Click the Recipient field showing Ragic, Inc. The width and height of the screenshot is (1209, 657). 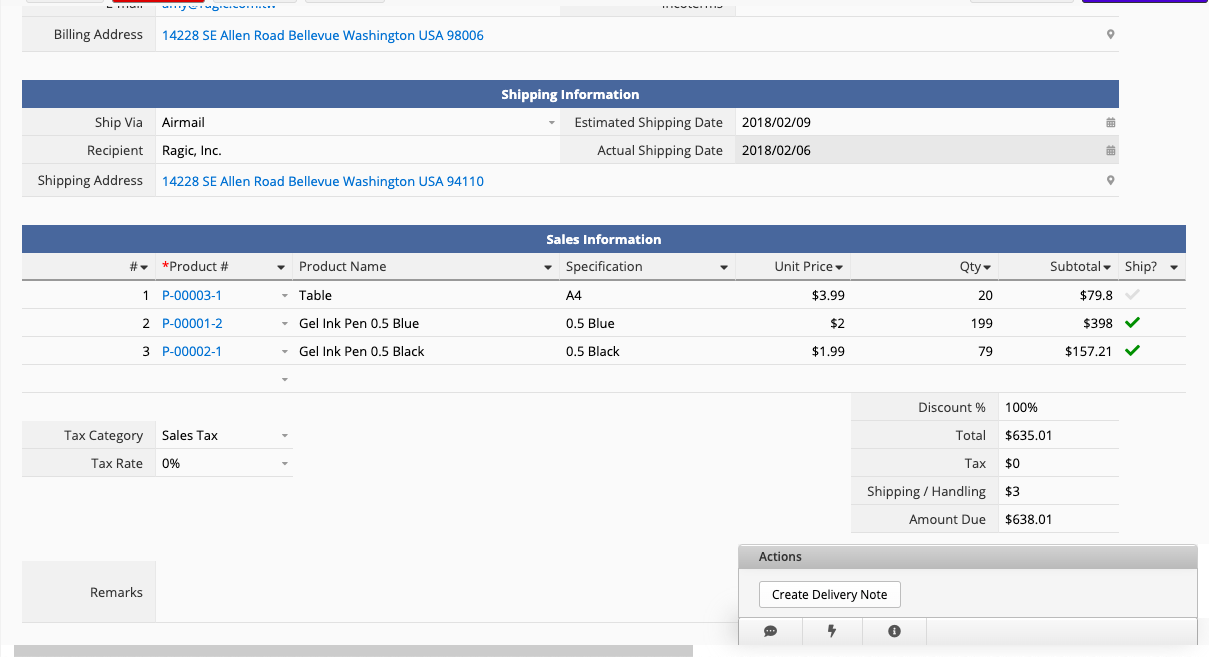point(358,151)
